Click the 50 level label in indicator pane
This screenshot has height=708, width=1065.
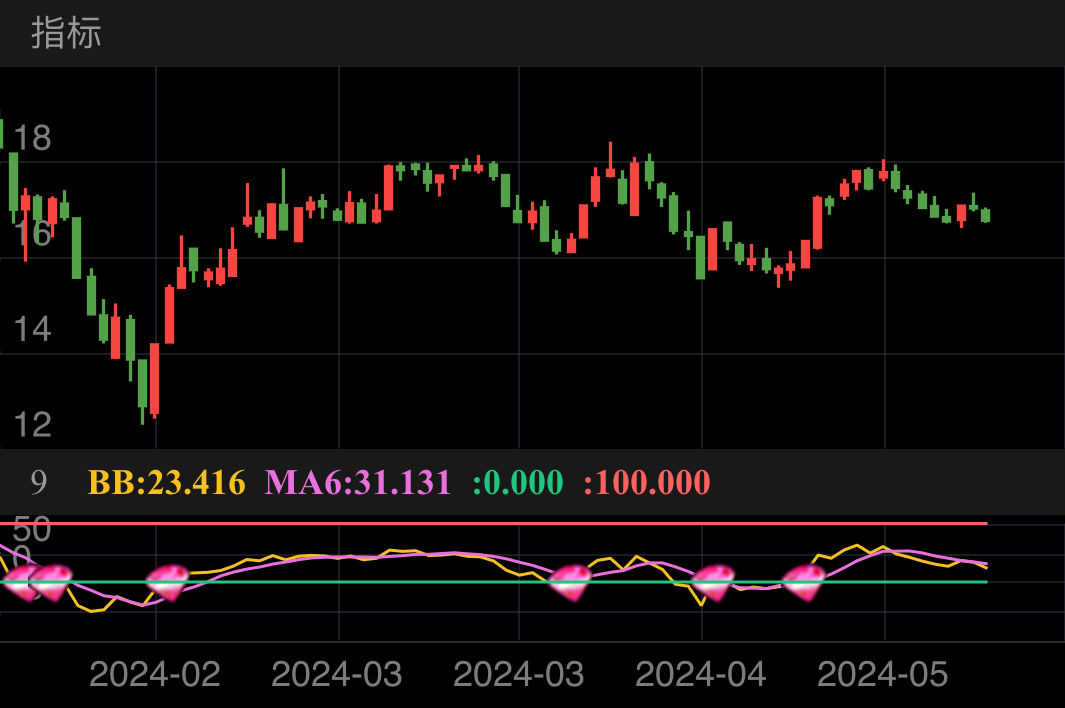pos(32,529)
